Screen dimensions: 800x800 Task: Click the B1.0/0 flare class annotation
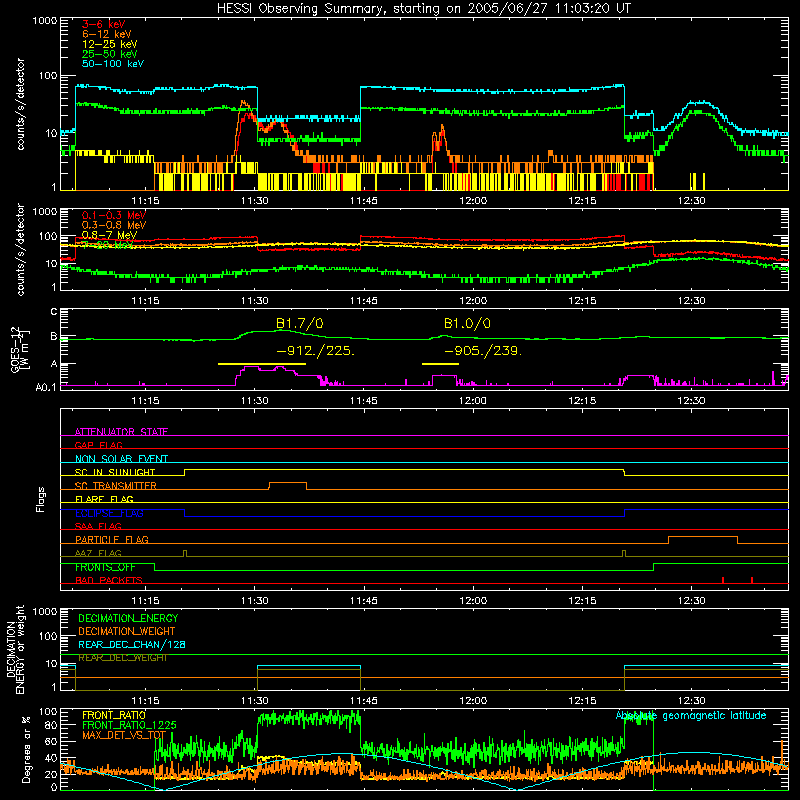(x=467, y=323)
